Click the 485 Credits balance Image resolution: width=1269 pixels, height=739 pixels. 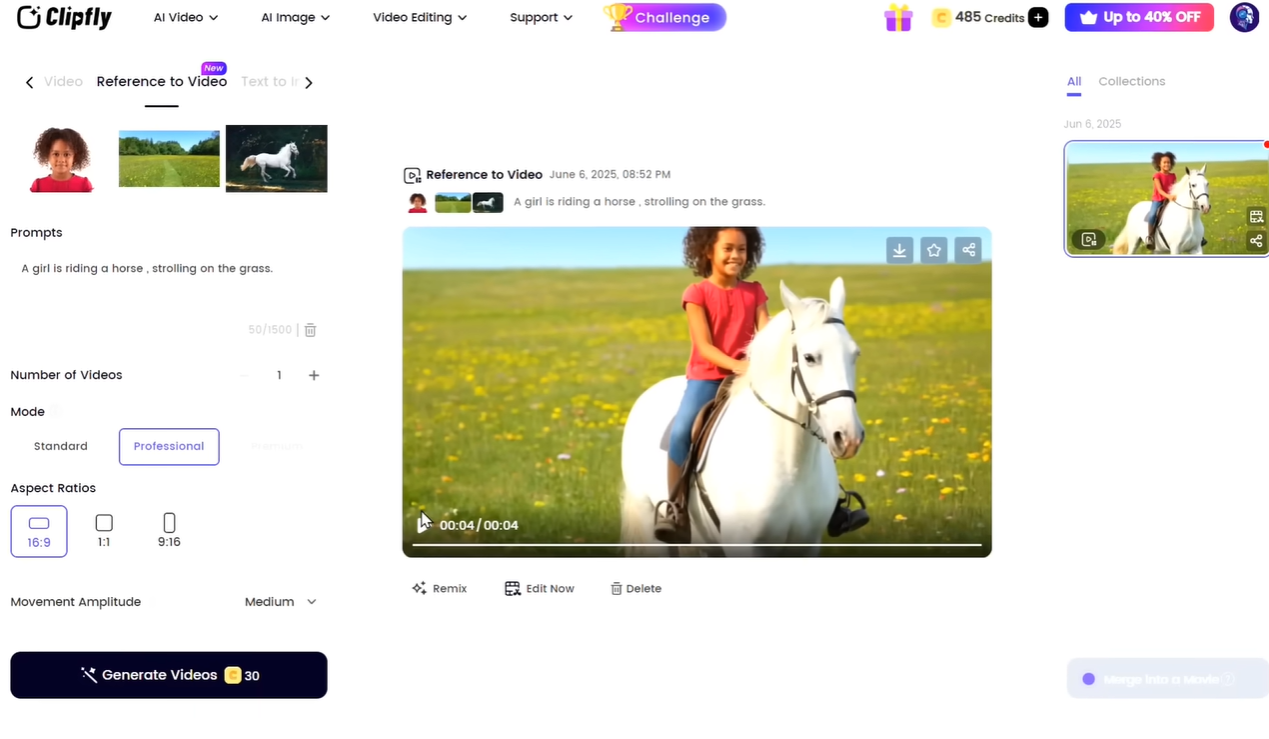978,18
